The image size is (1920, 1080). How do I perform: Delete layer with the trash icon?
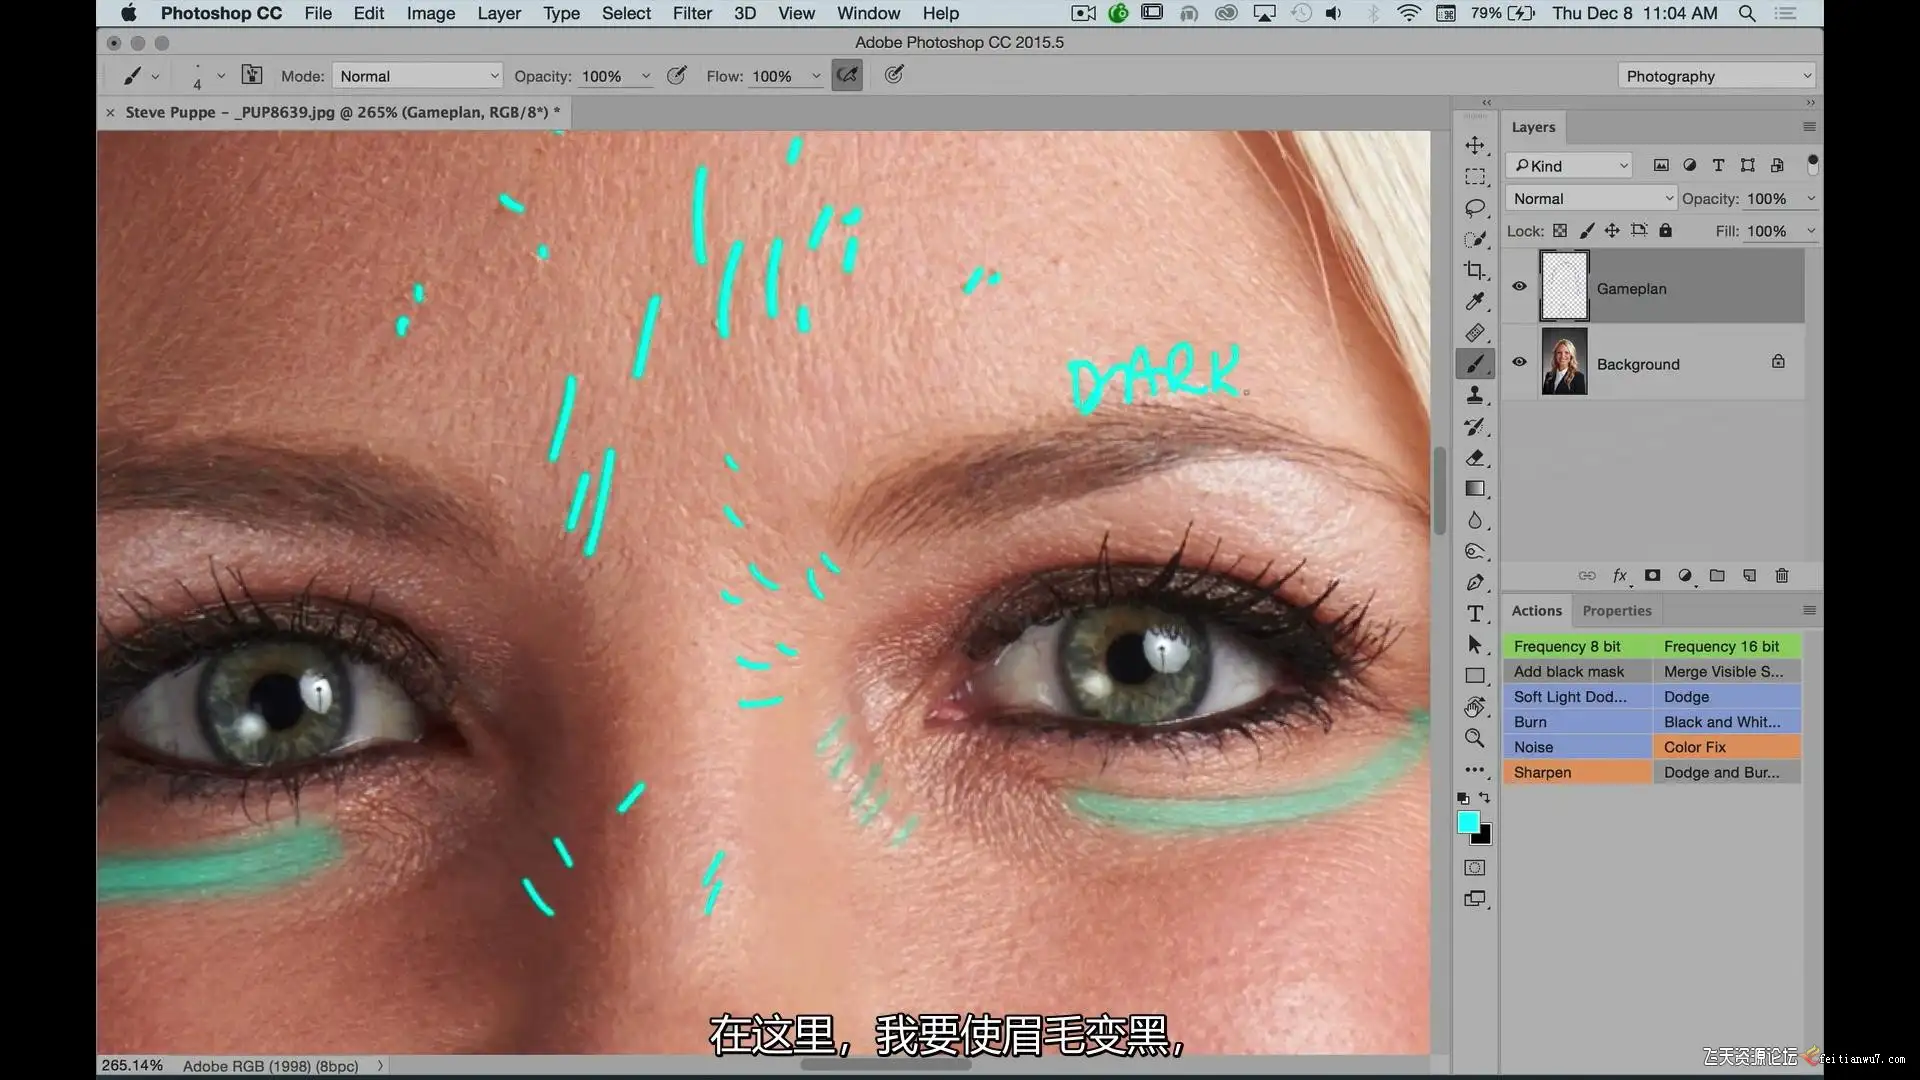click(1781, 576)
